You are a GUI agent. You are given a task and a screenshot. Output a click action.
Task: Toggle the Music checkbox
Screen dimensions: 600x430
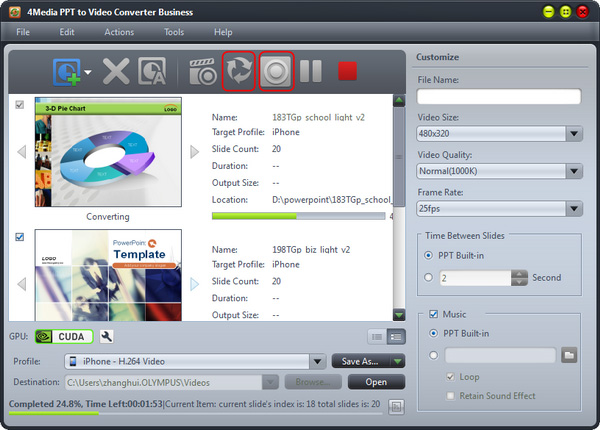pos(433,315)
